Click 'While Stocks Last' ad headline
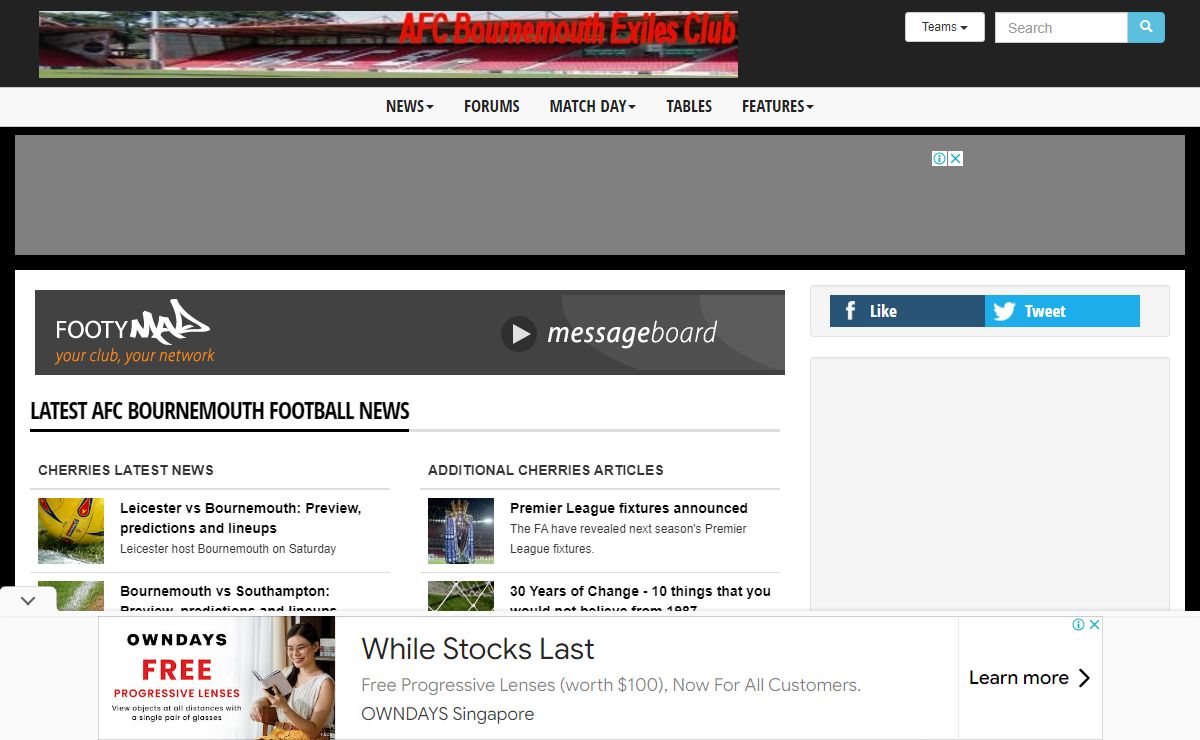The height and width of the screenshot is (740, 1200). pos(478,649)
